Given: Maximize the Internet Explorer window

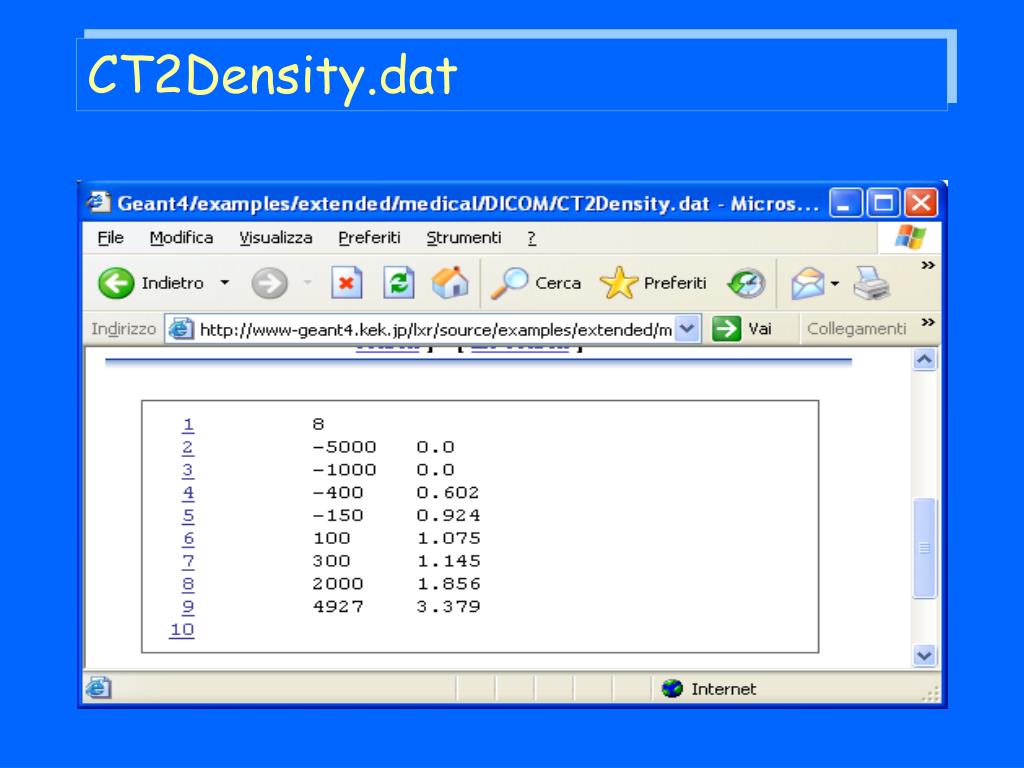Looking at the screenshot, I should (883, 203).
